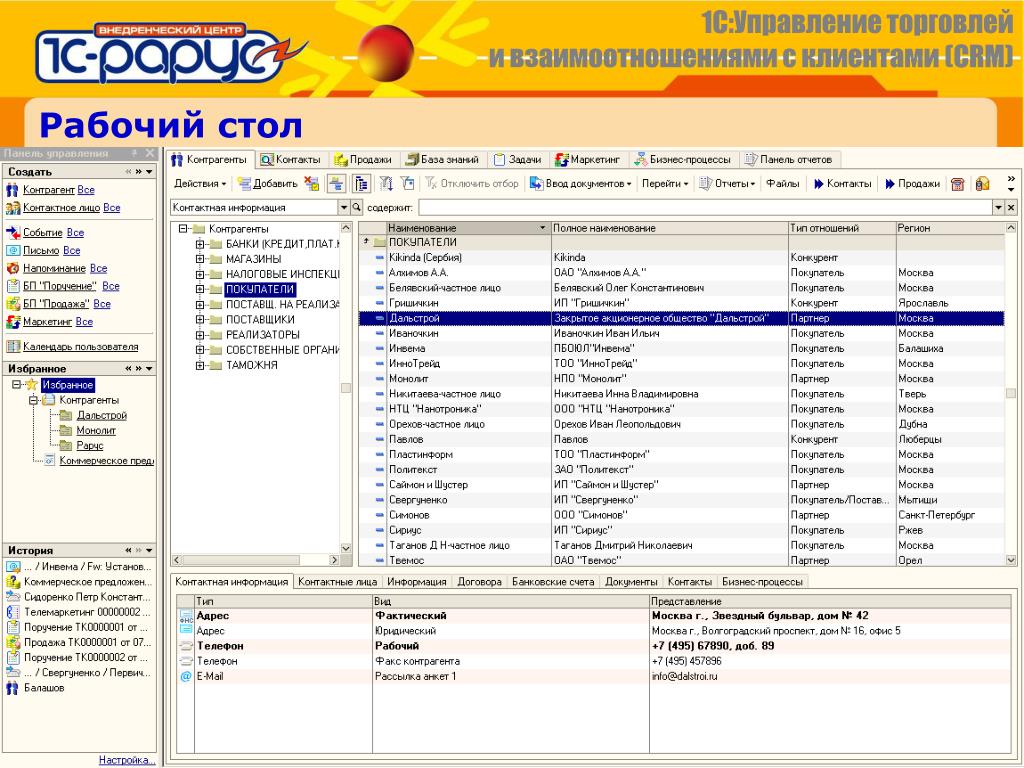Expand the ТАМОЖНЯ folder node

coord(200,366)
